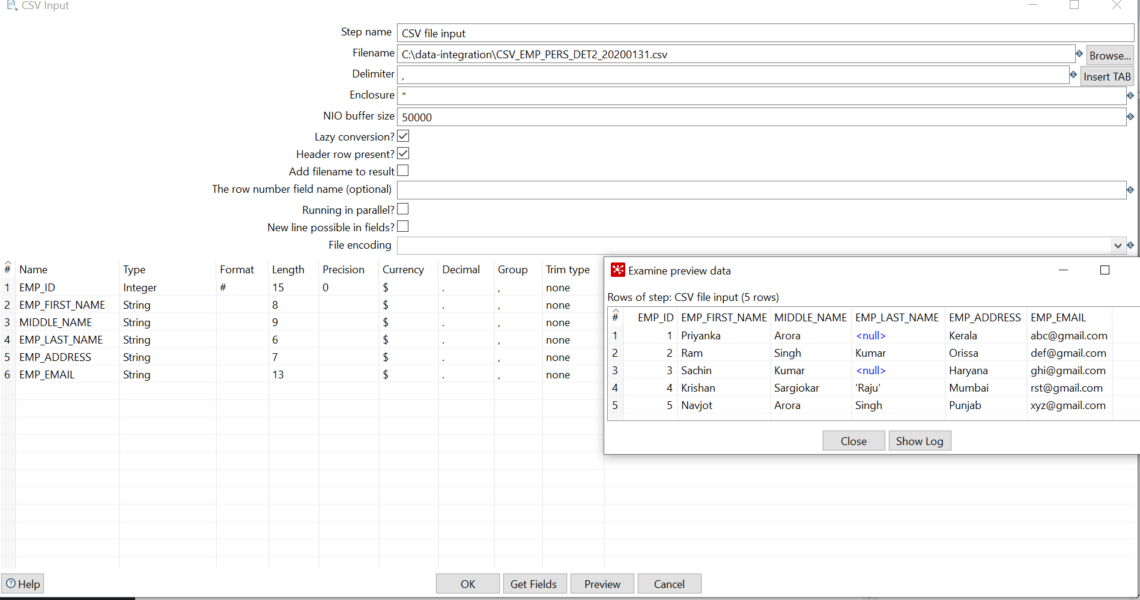Click Browse to choose a CSV file
The width and height of the screenshot is (1140, 600).
[1109, 55]
